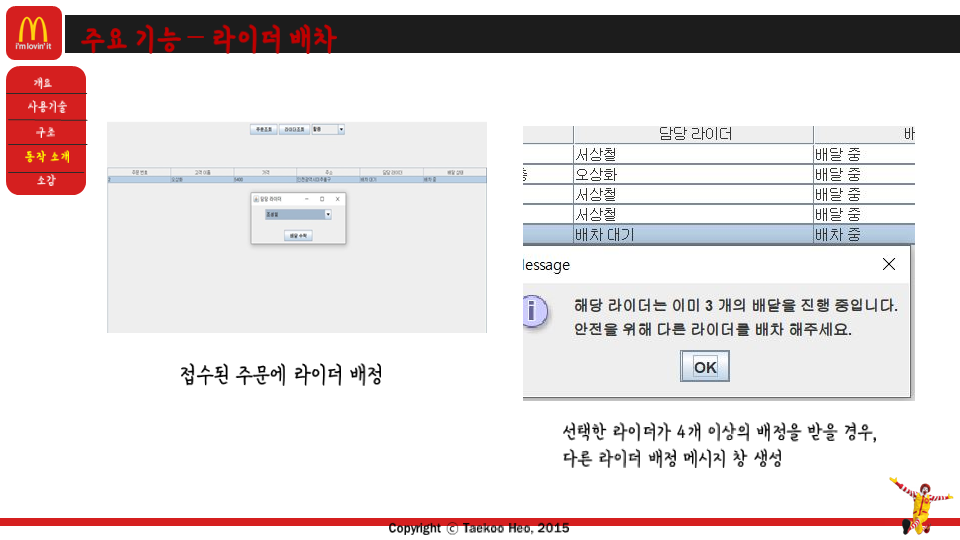The image size is (960, 540).
Task: Go to the 구조 sidebar section
Action: click(x=46, y=132)
